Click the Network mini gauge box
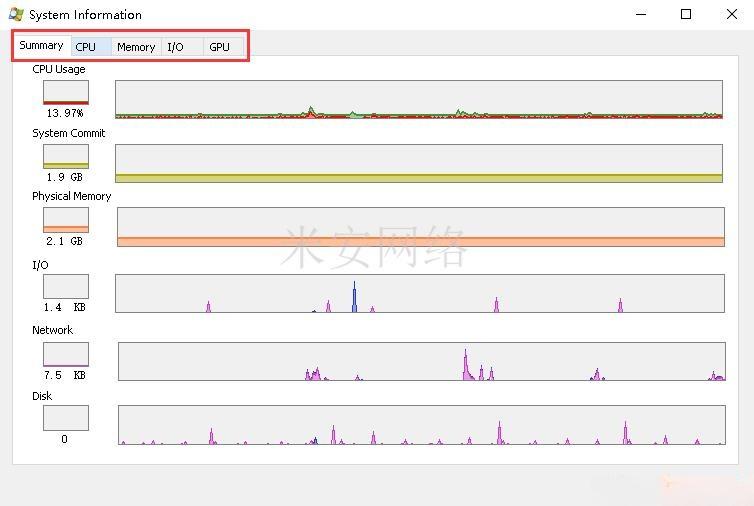Viewport: 754px width, 506px height. click(x=66, y=355)
